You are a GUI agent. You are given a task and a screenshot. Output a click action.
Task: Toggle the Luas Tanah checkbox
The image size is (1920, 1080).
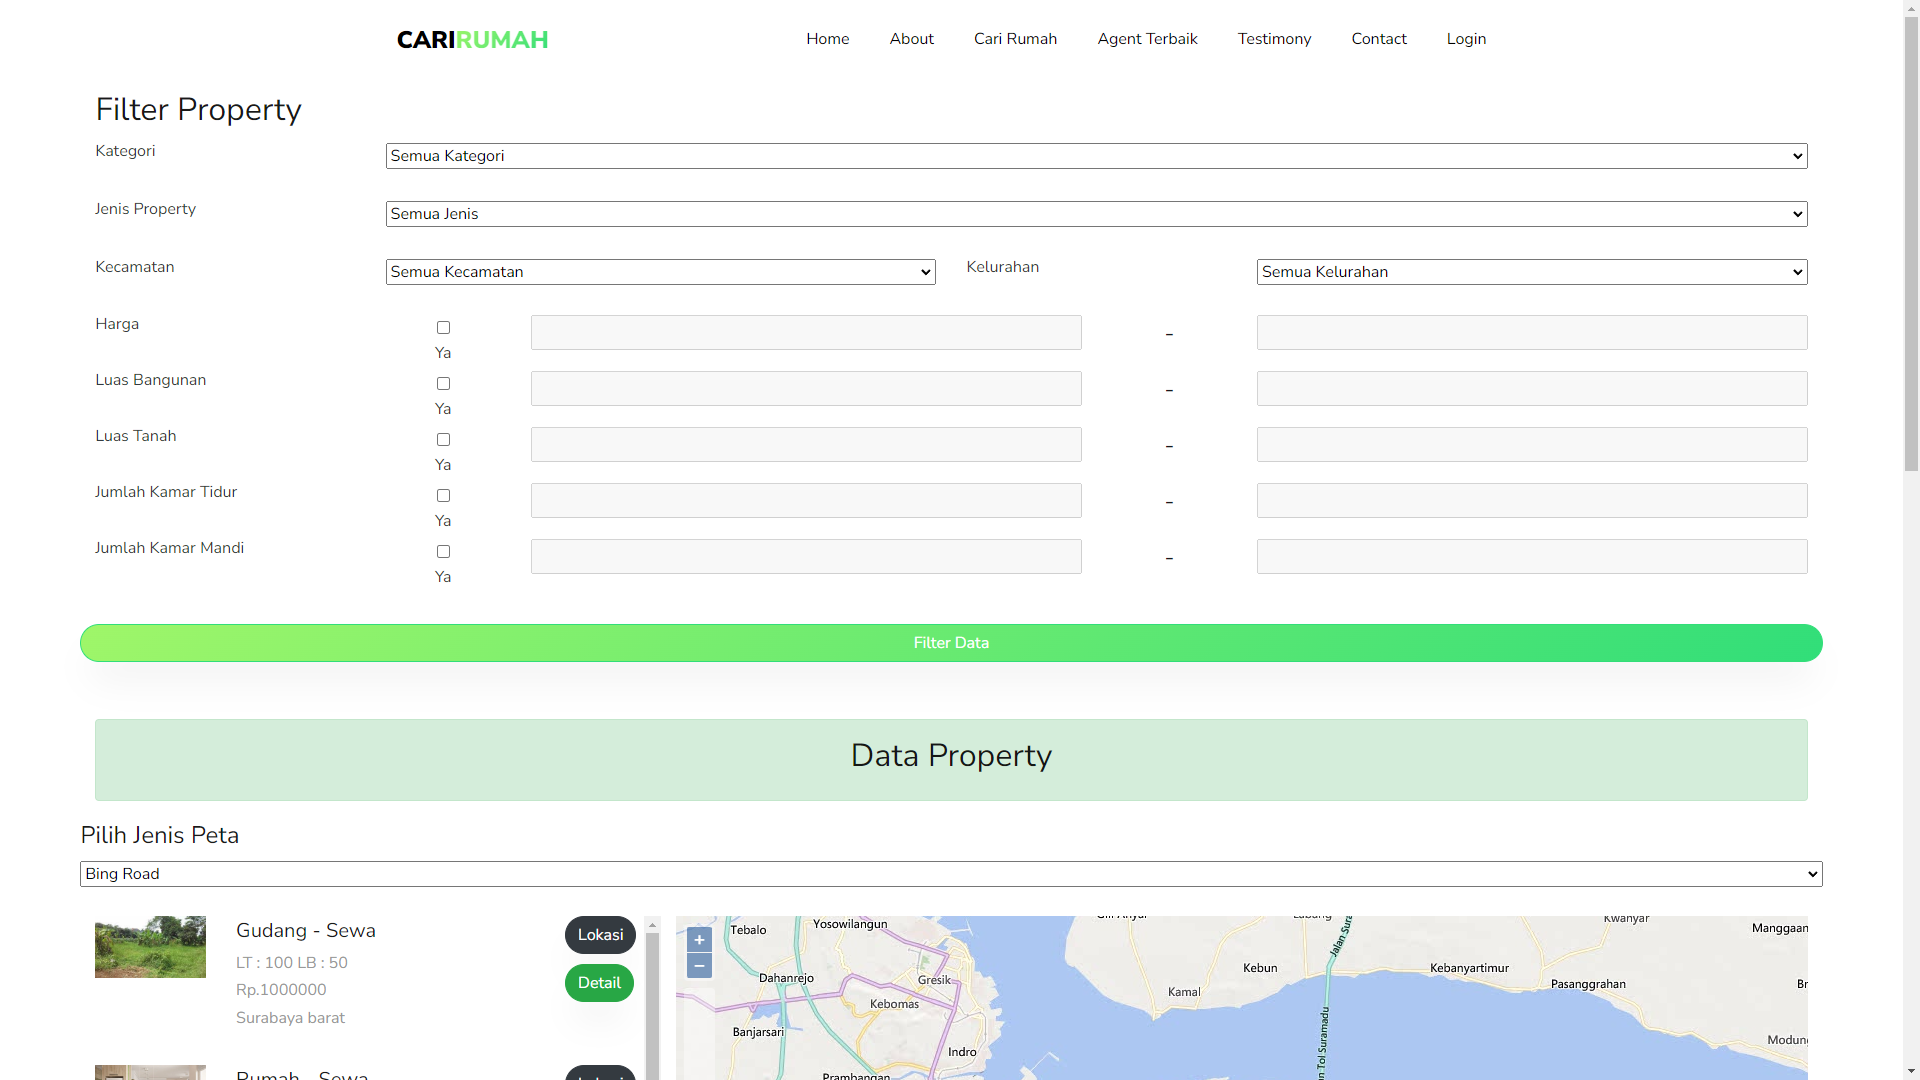[x=443, y=440]
